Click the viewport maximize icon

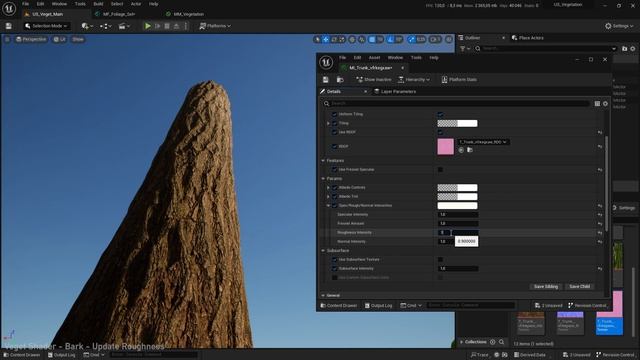click(449, 39)
